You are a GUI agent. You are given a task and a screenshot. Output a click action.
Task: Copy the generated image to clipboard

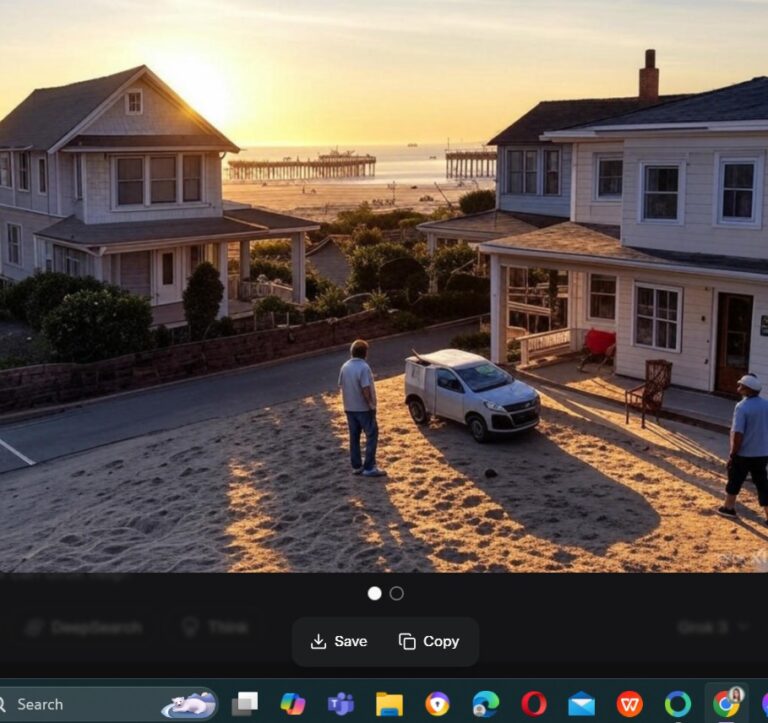[429, 642]
